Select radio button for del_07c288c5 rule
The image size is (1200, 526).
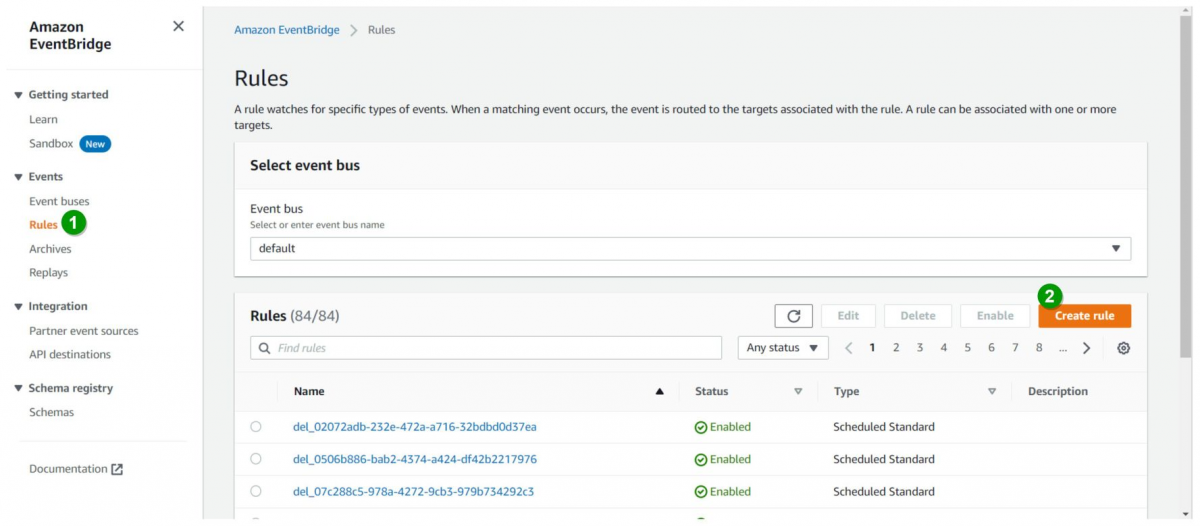click(x=256, y=491)
